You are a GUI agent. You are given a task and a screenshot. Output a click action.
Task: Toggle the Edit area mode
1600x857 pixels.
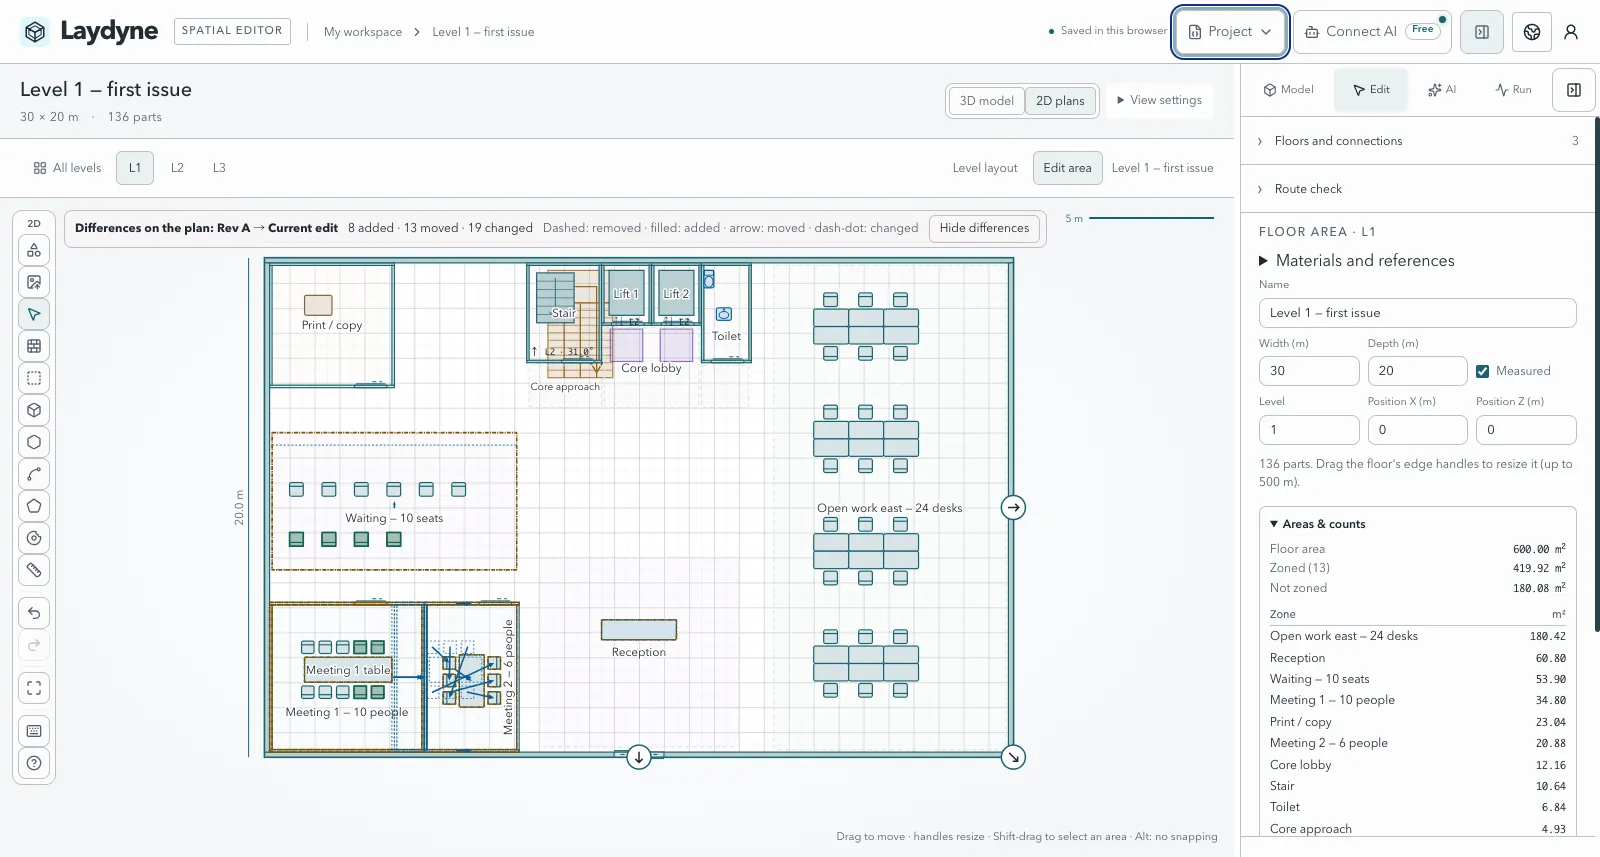click(1067, 168)
